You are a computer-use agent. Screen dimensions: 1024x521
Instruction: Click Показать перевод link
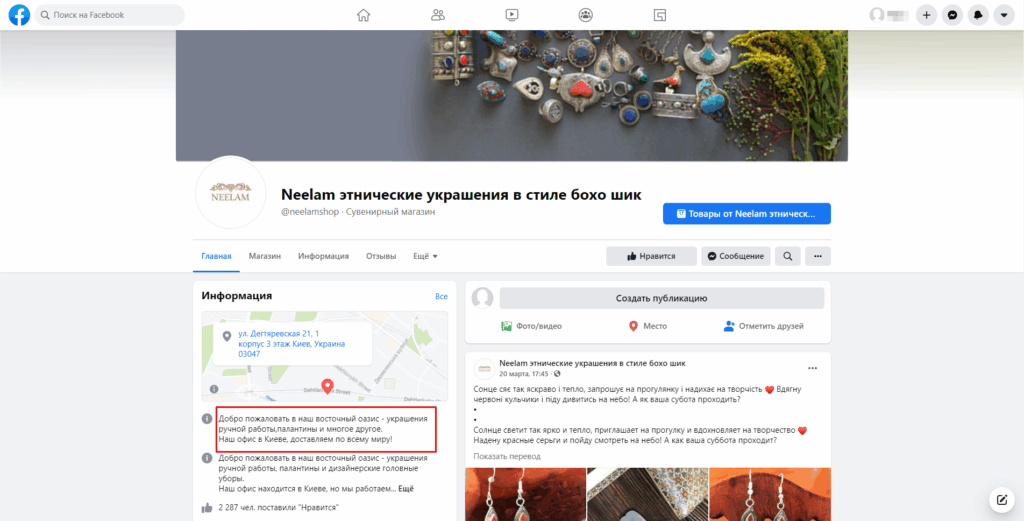point(507,456)
